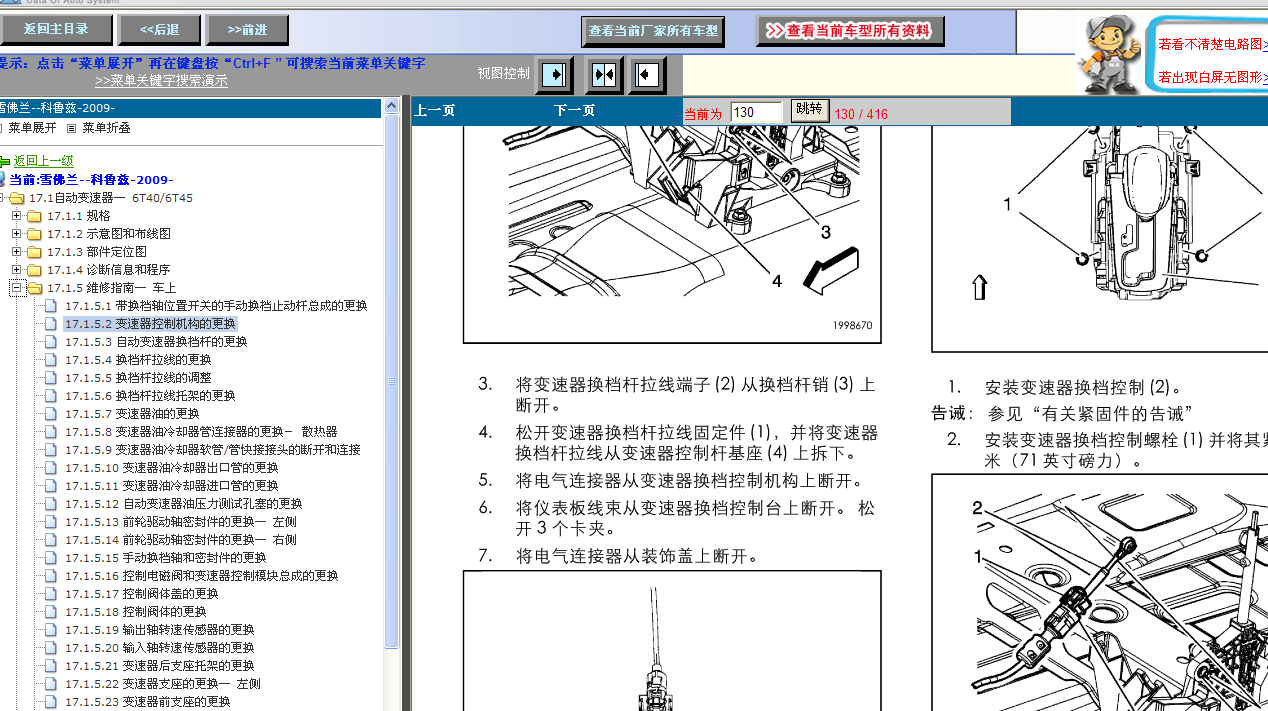
Task: Go to the next page with 下一页
Action: pos(574,111)
